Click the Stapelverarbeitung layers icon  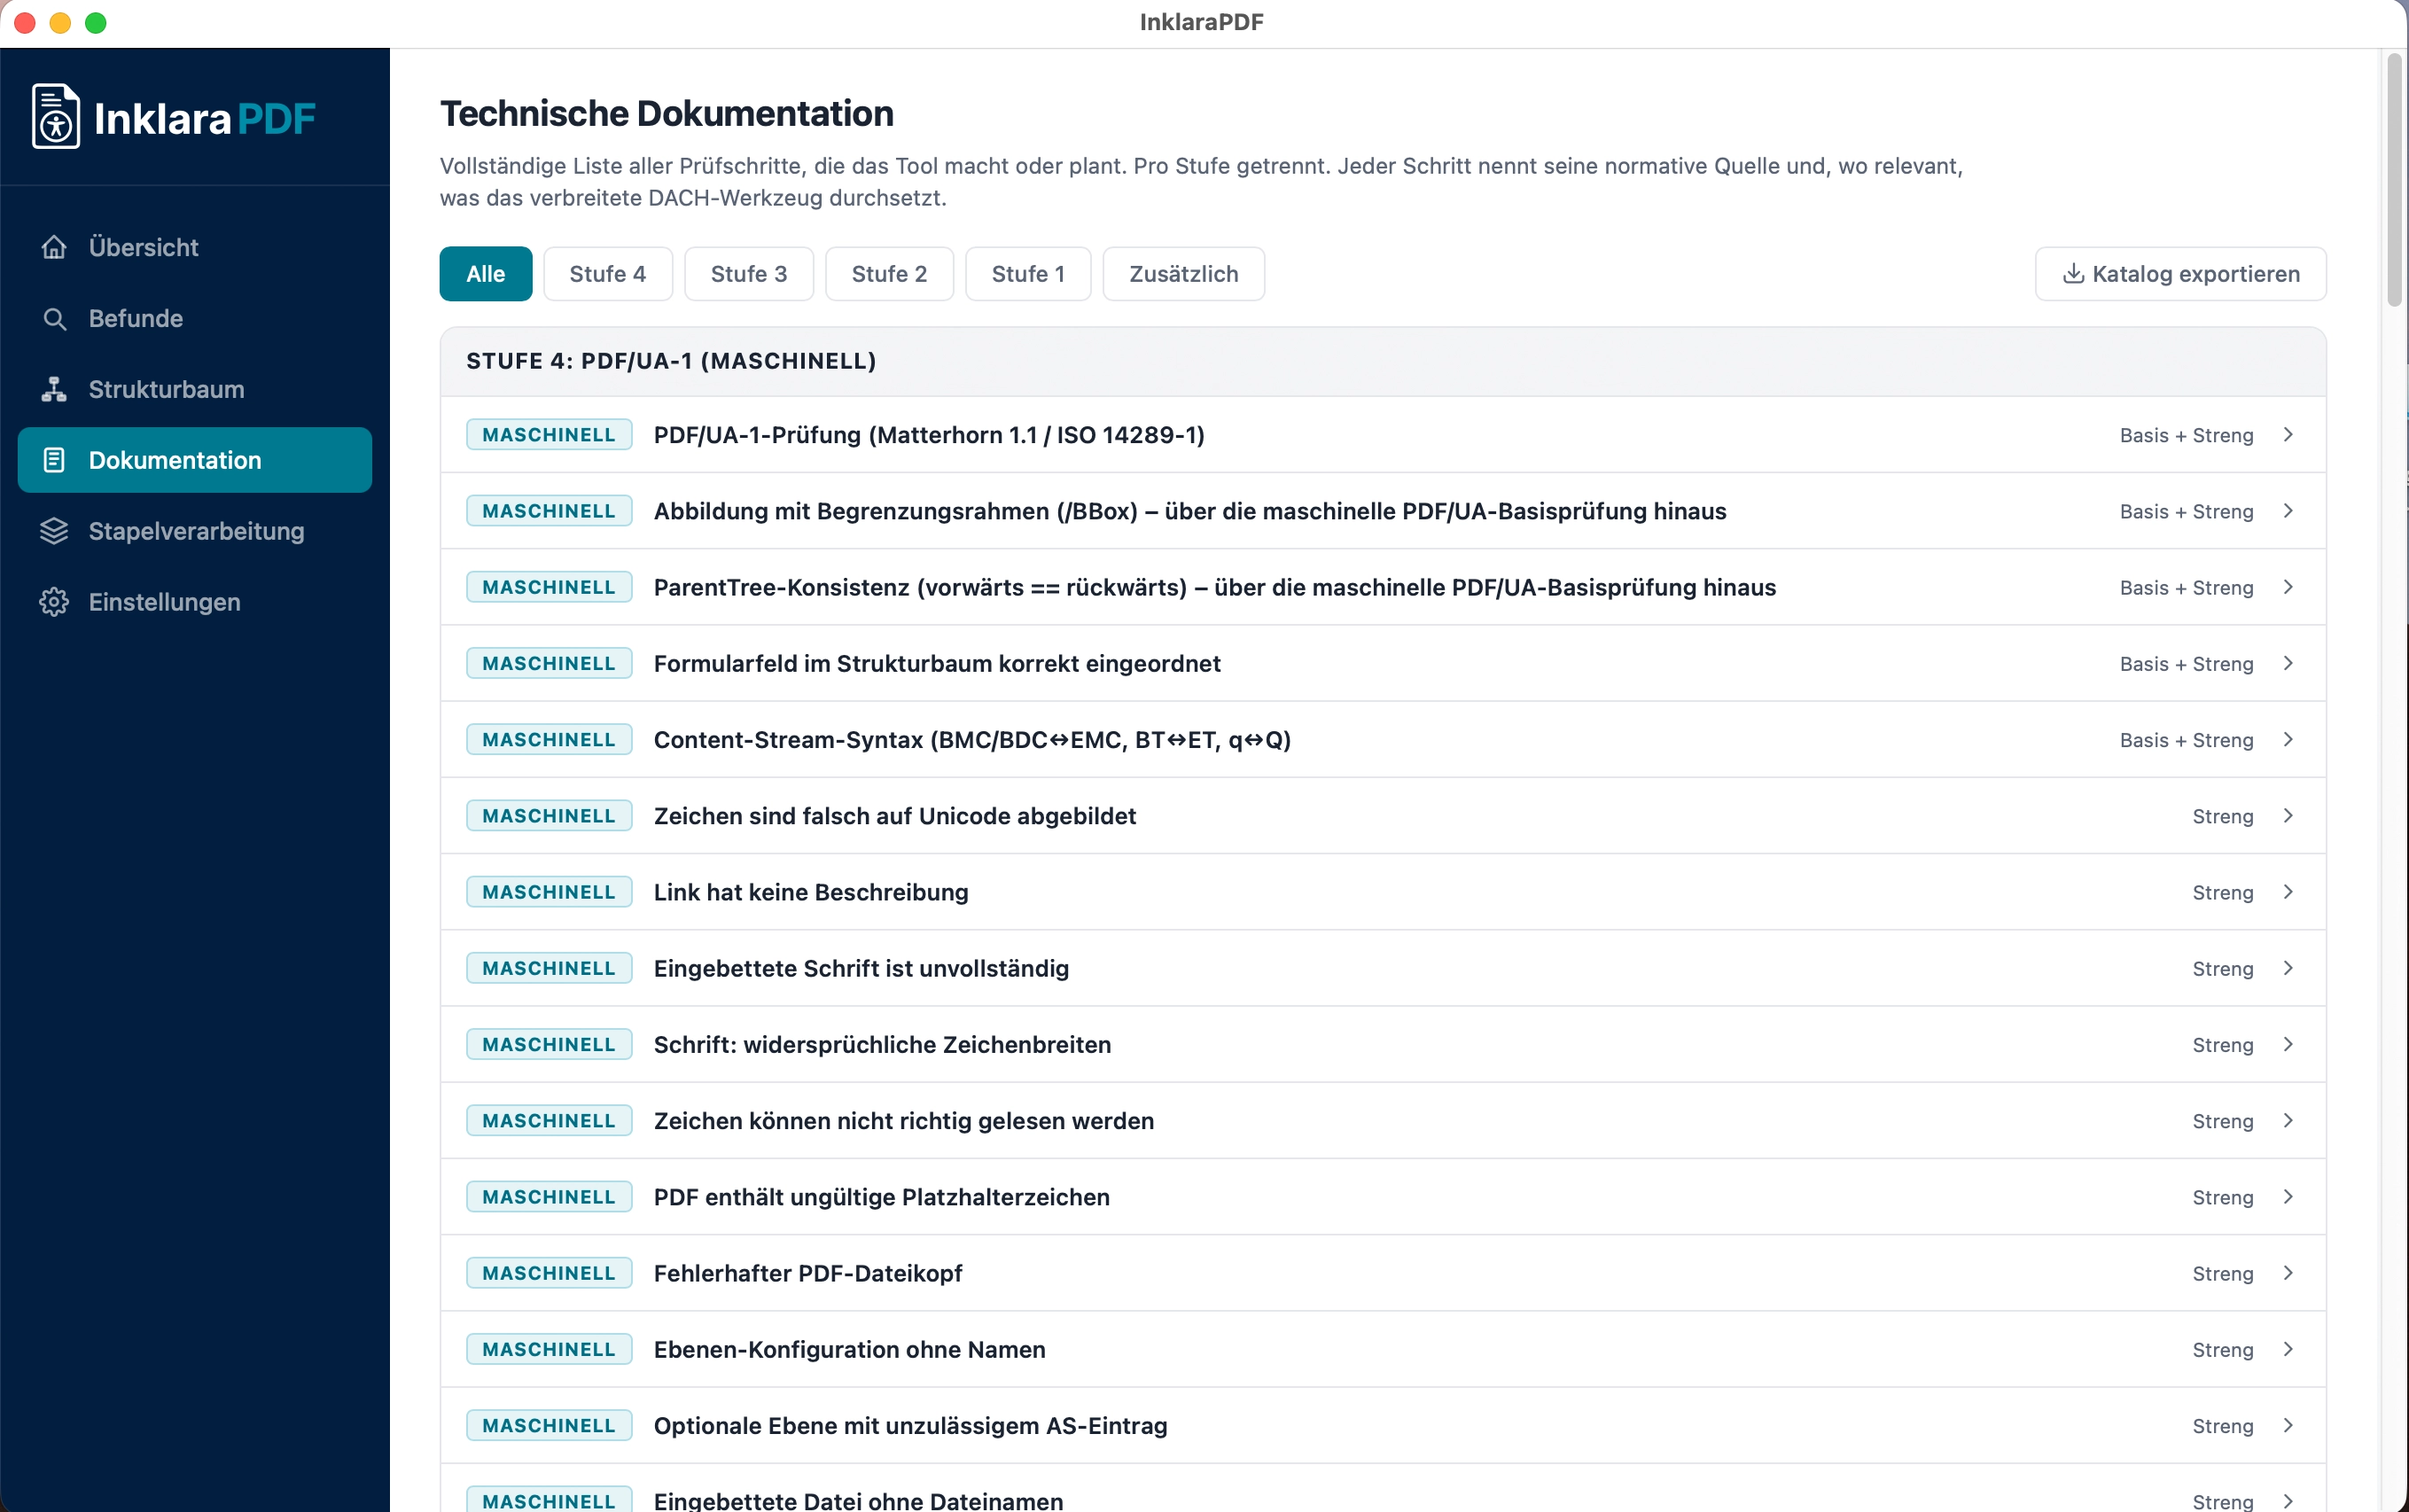[54, 531]
